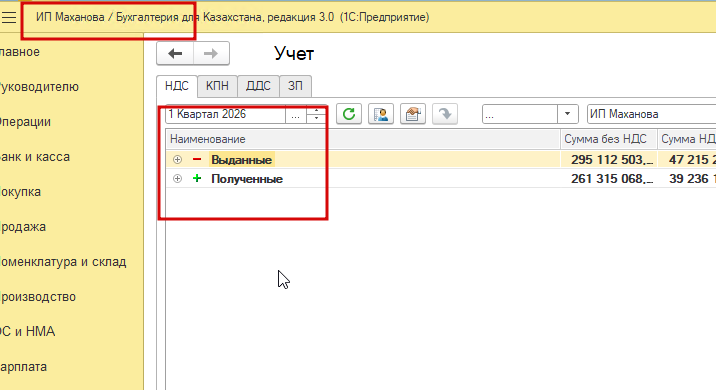Open the Производство section
The height and width of the screenshot is (390, 716).
[x=37, y=297]
